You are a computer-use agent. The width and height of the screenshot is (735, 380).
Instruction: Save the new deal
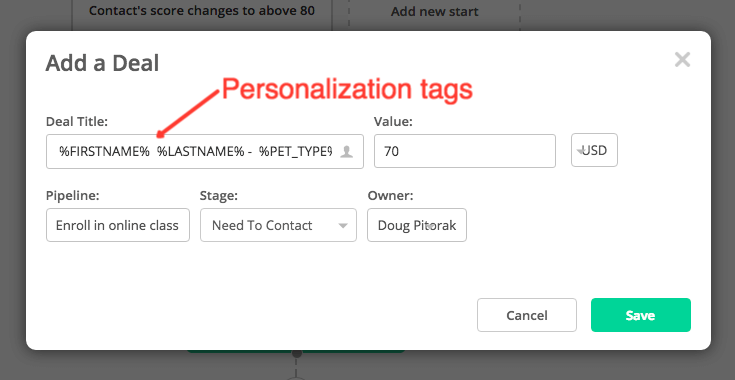tap(640, 315)
